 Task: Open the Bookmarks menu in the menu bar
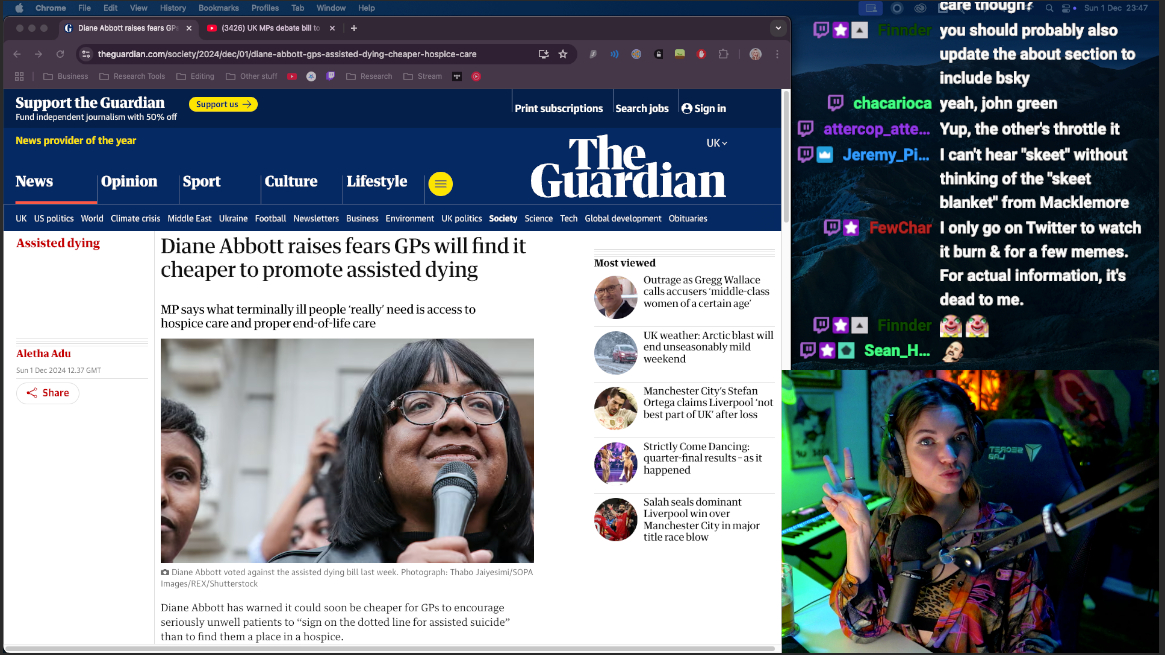(217, 8)
